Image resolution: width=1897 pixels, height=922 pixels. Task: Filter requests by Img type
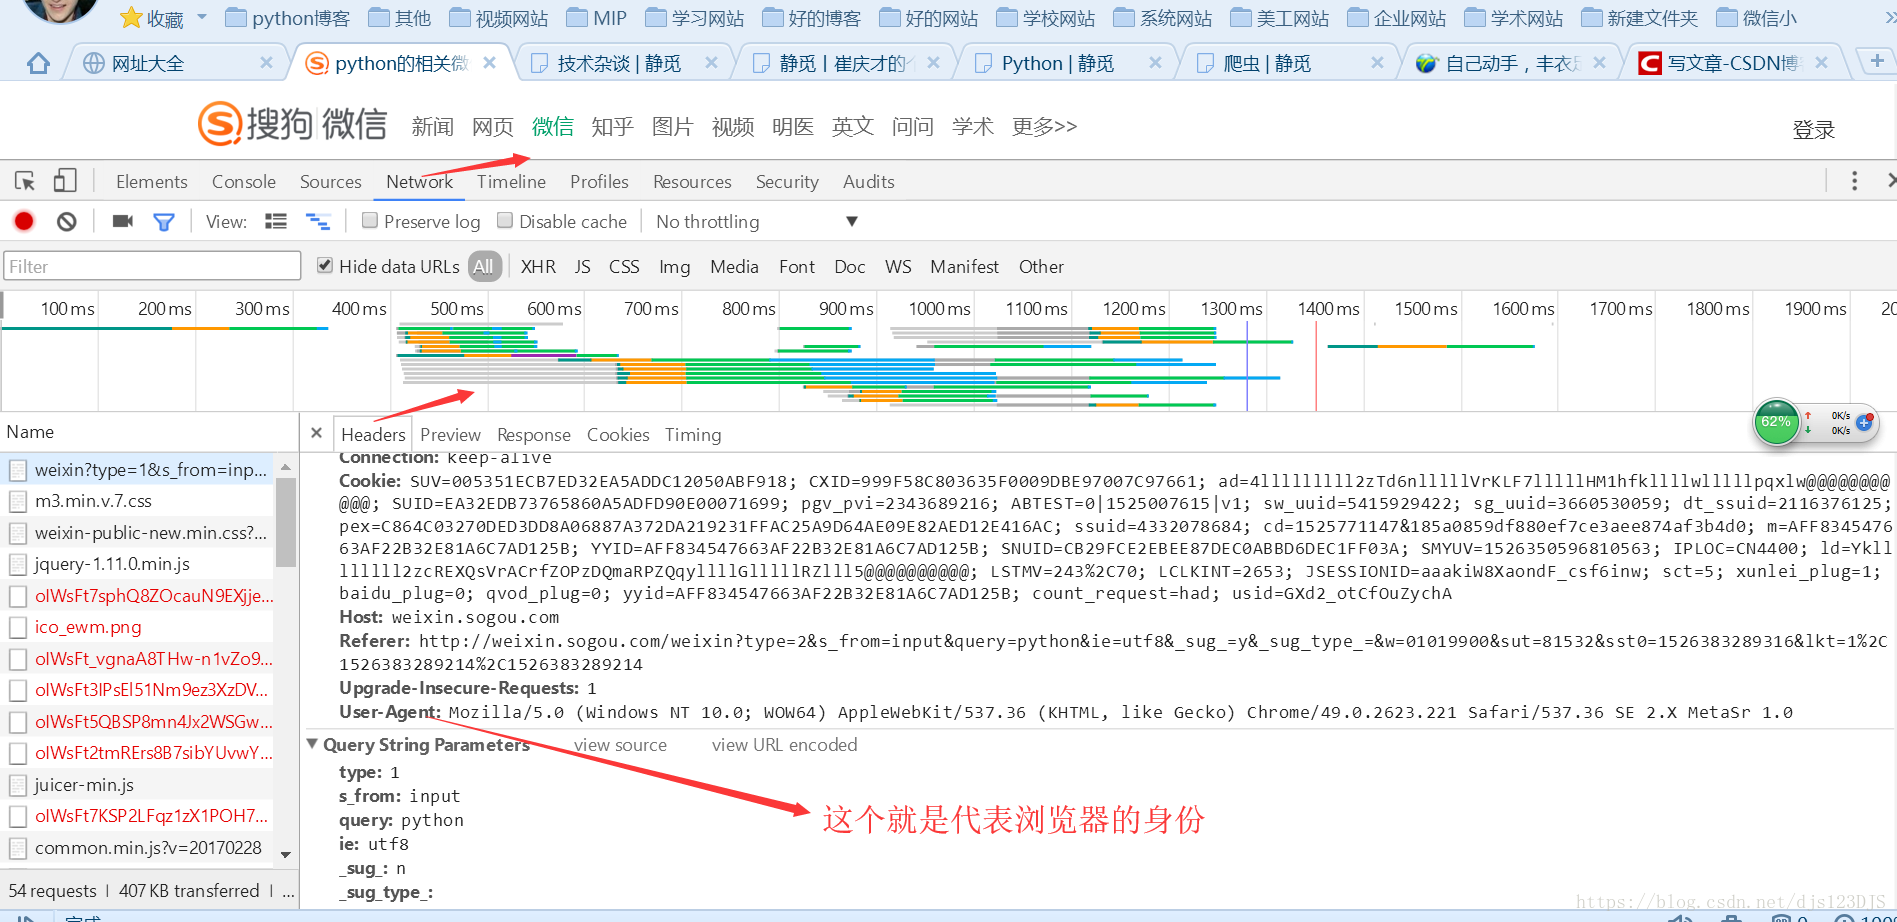[674, 266]
